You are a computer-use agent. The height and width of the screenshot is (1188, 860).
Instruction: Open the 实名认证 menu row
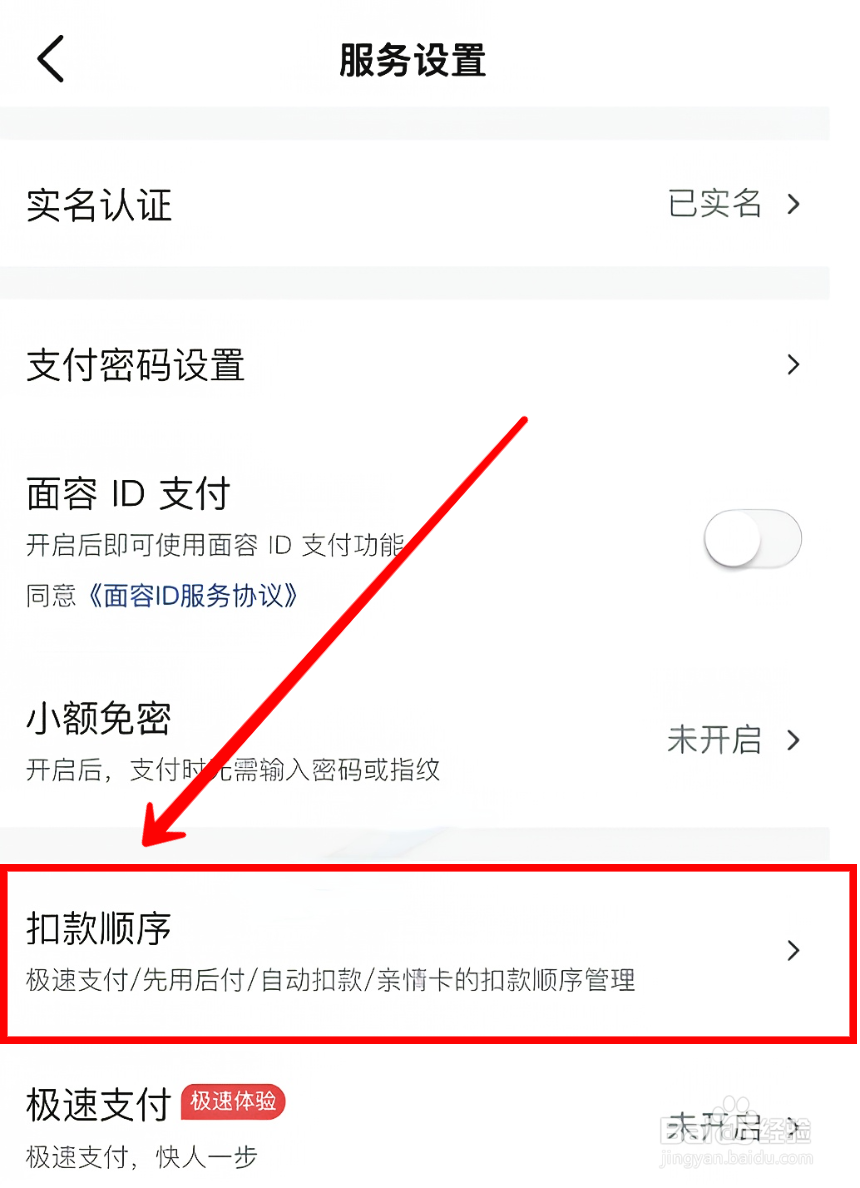click(414, 204)
